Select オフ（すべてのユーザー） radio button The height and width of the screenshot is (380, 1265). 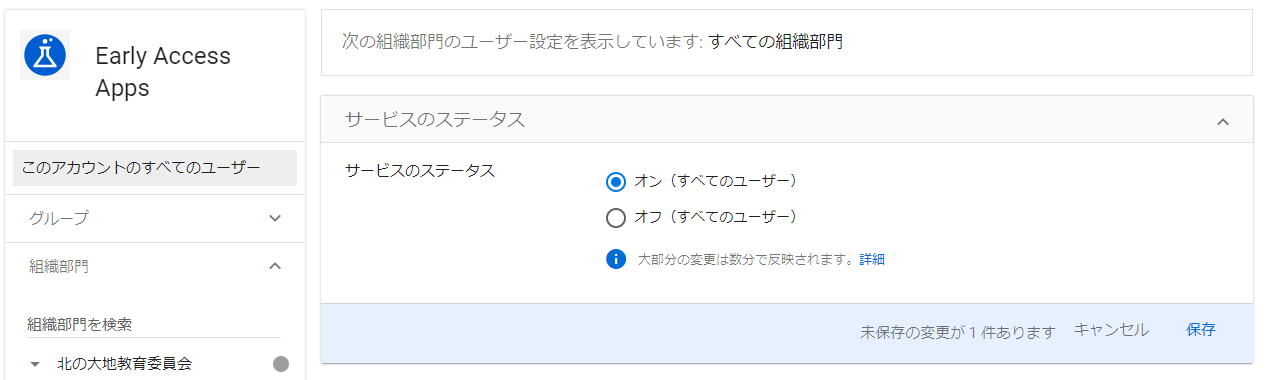tap(616, 217)
